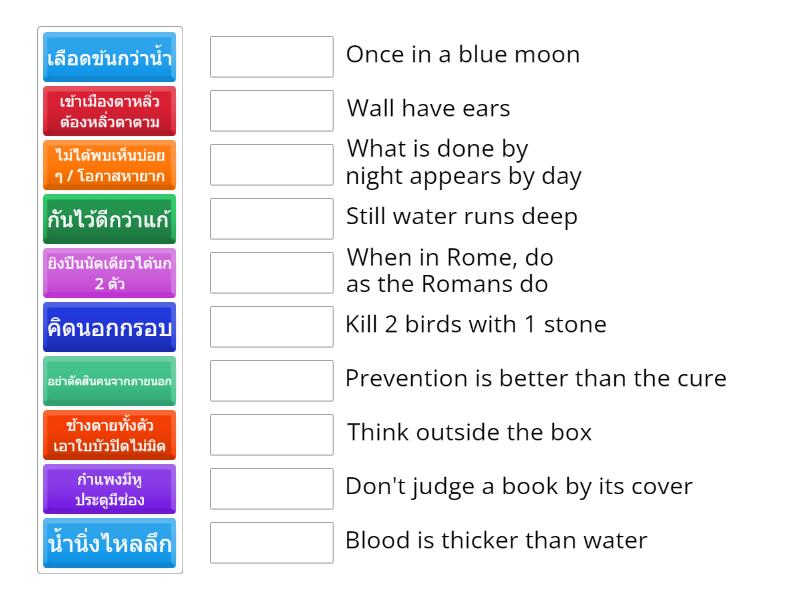Choose the tile น้ำนิ่งไหลลึก
This screenshot has height=600, width=800.
[x=110, y=543]
